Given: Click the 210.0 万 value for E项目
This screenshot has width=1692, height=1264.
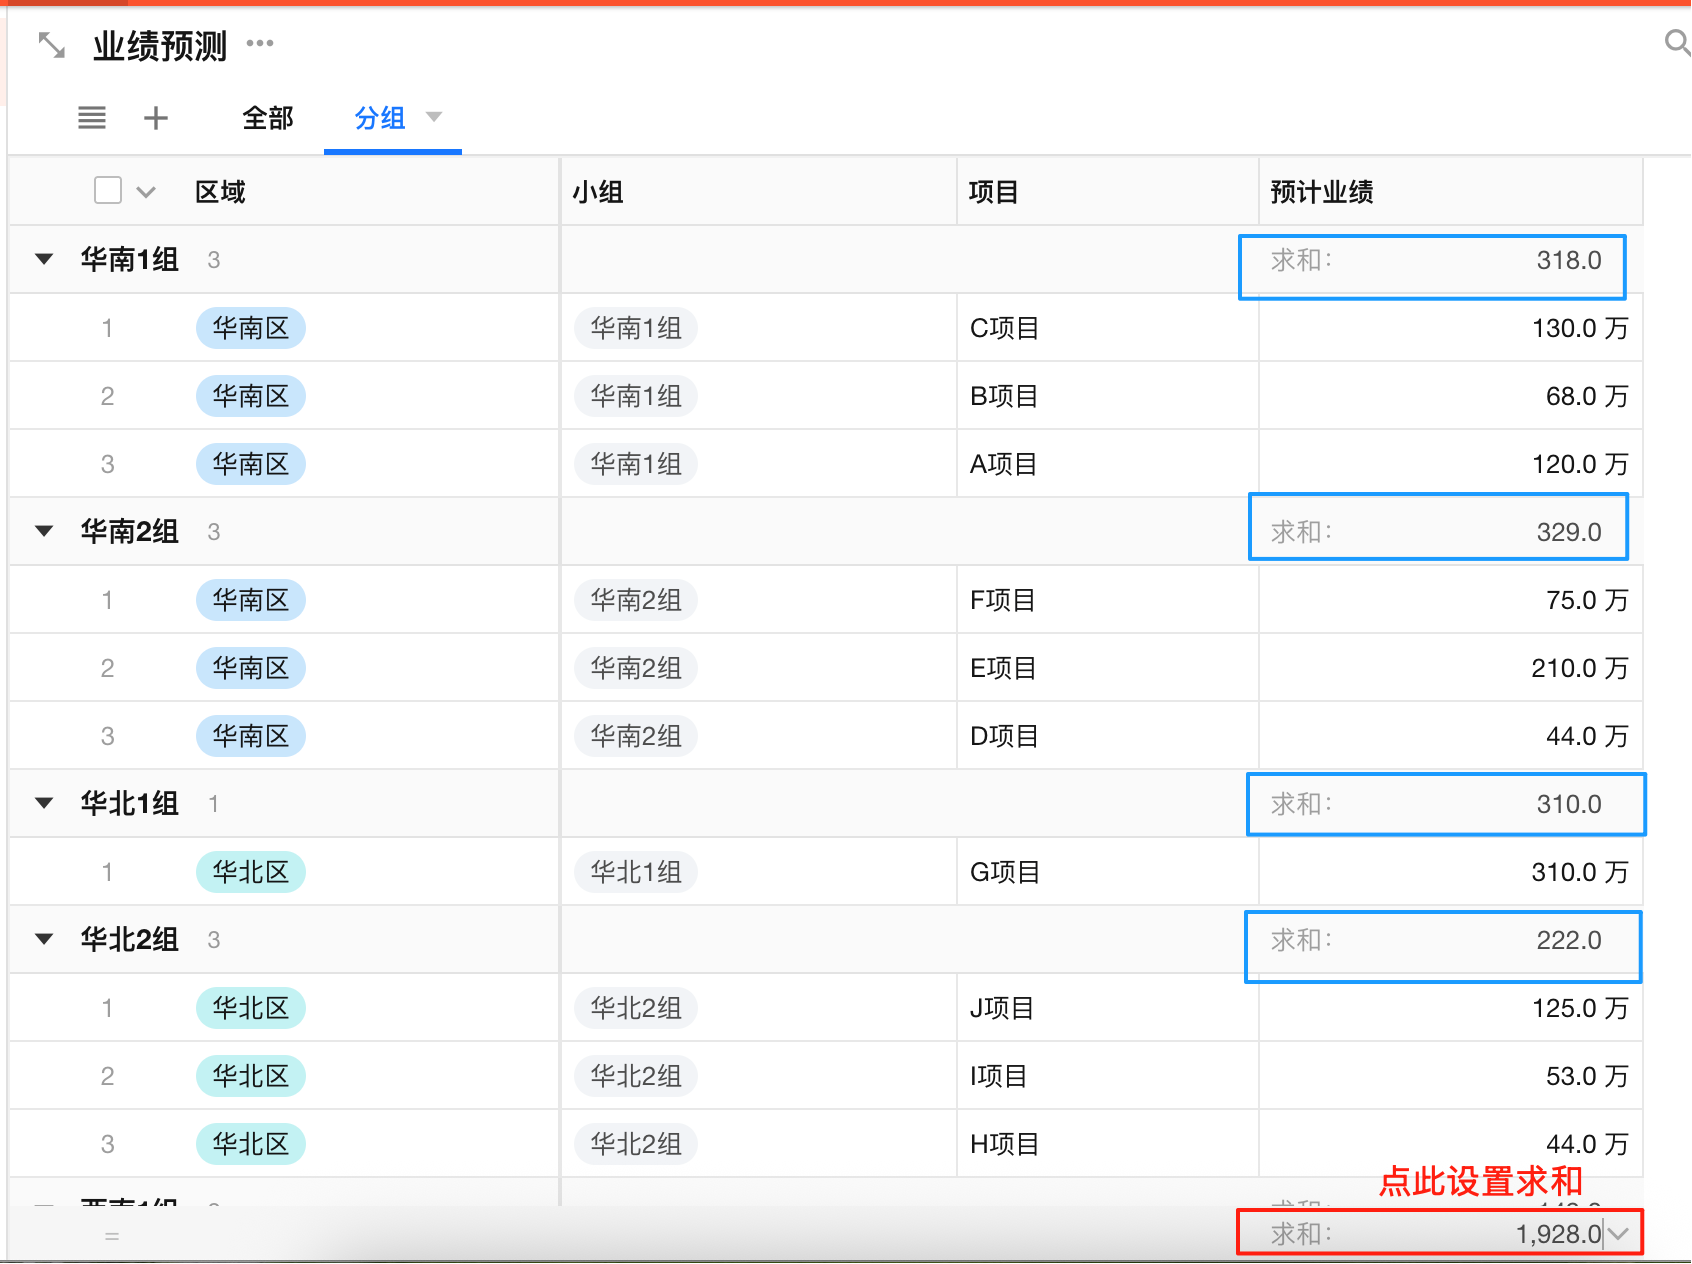Looking at the screenshot, I should click(1579, 668).
